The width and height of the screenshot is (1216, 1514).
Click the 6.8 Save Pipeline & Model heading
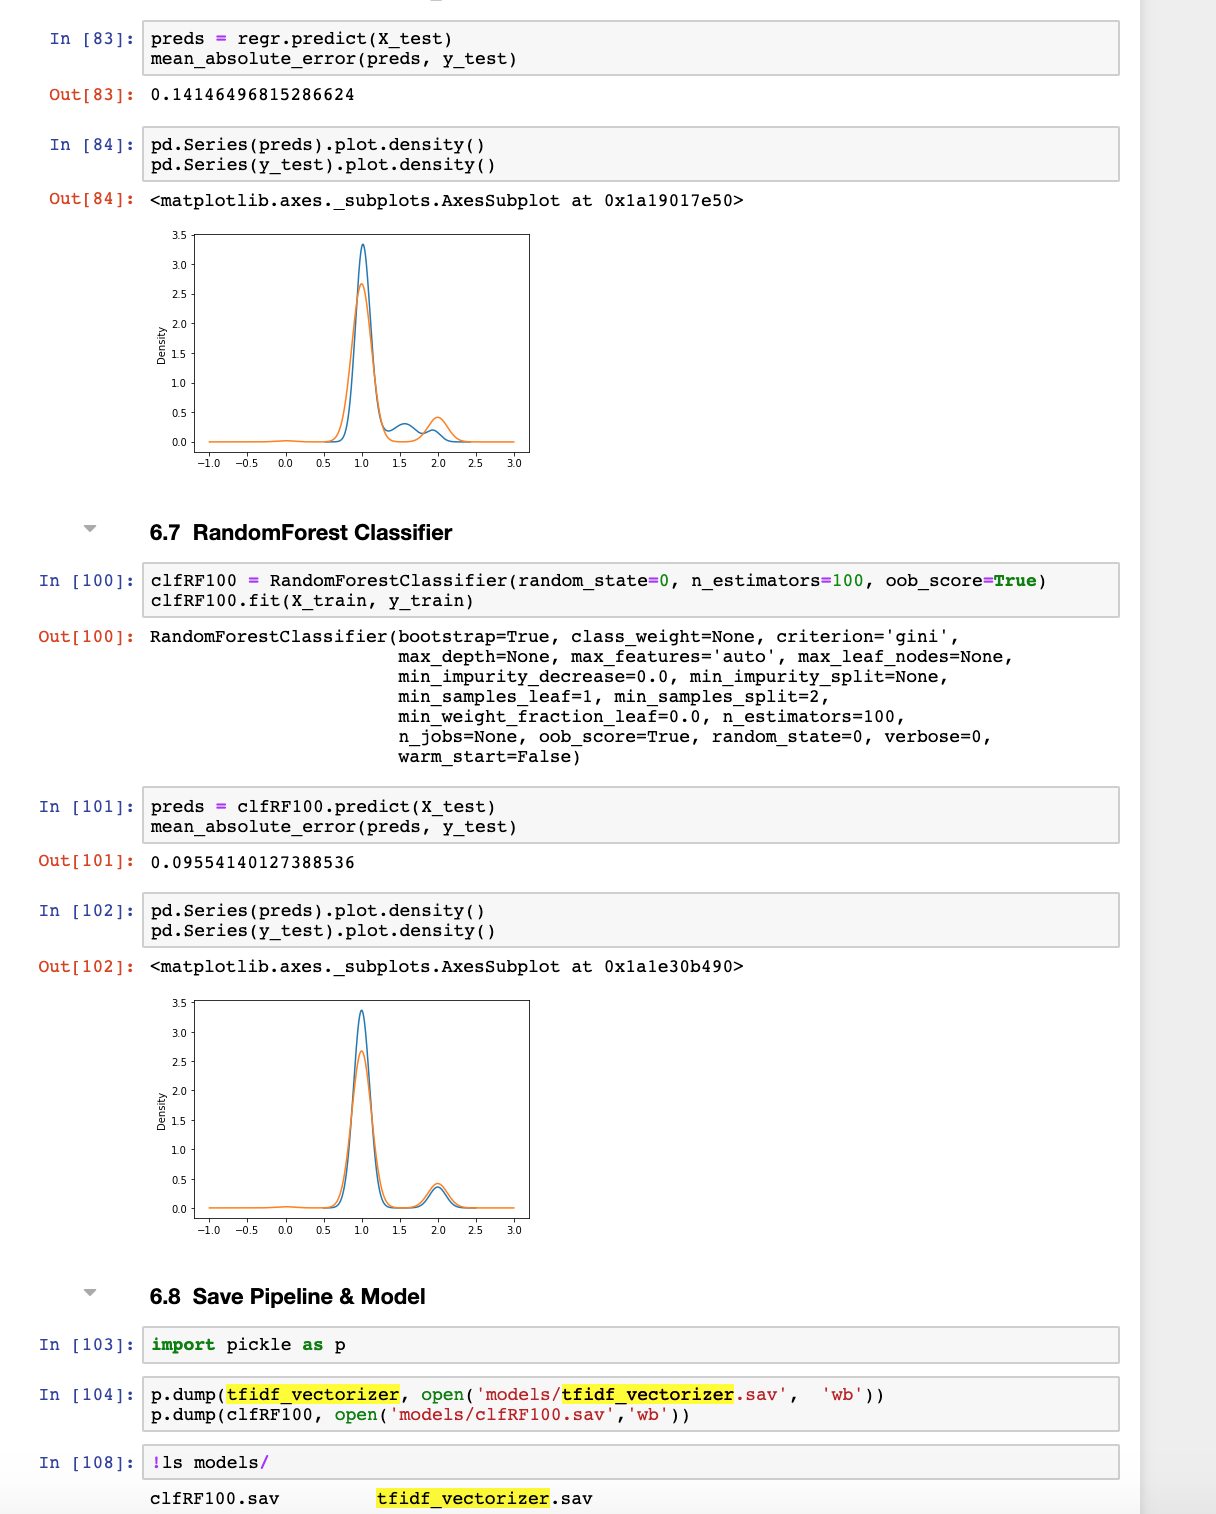coord(288,1297)
